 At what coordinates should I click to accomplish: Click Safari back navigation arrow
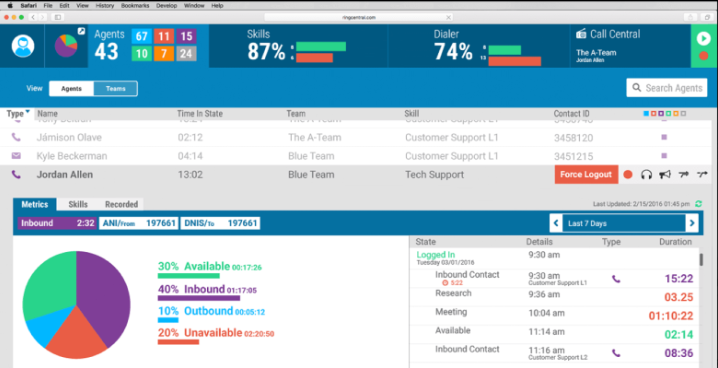33,17
